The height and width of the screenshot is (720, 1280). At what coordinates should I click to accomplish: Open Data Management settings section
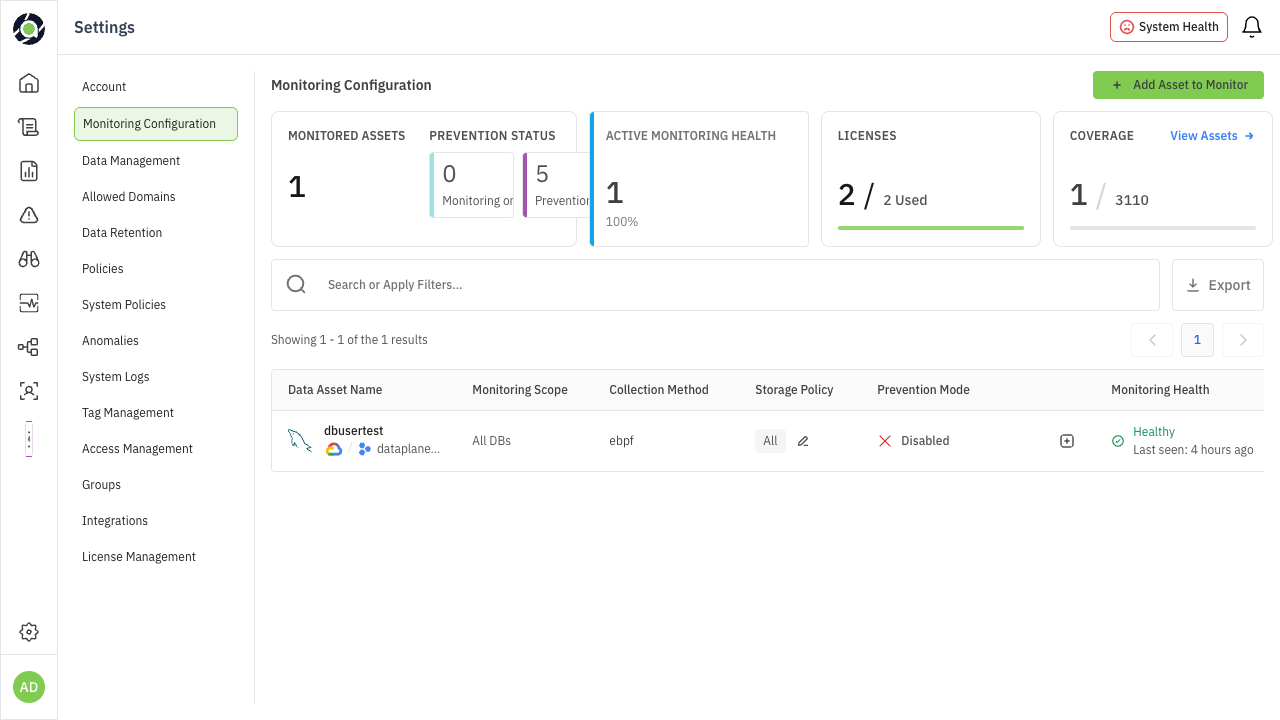pos(131,161)
